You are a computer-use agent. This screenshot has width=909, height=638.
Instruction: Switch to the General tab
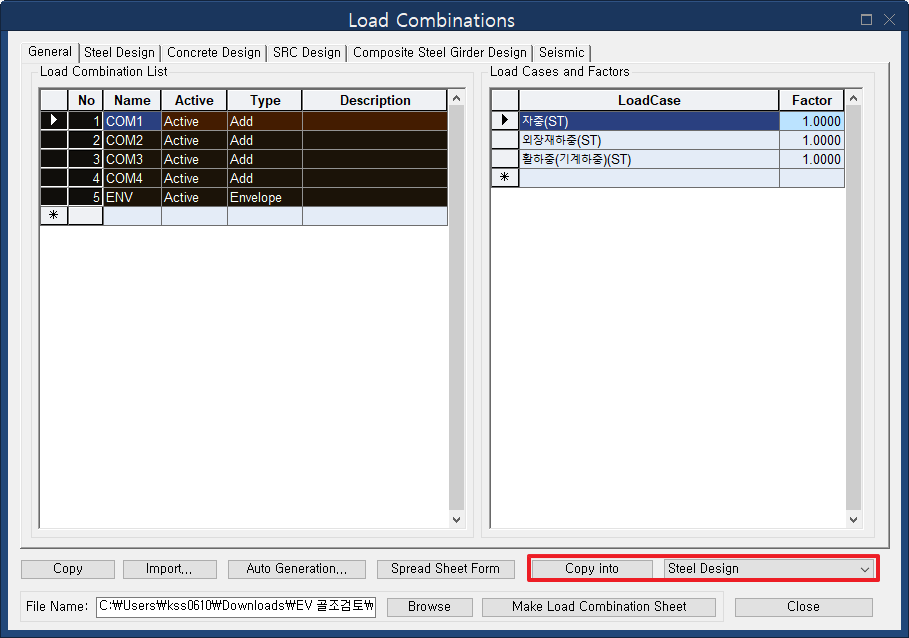point(50,52)
